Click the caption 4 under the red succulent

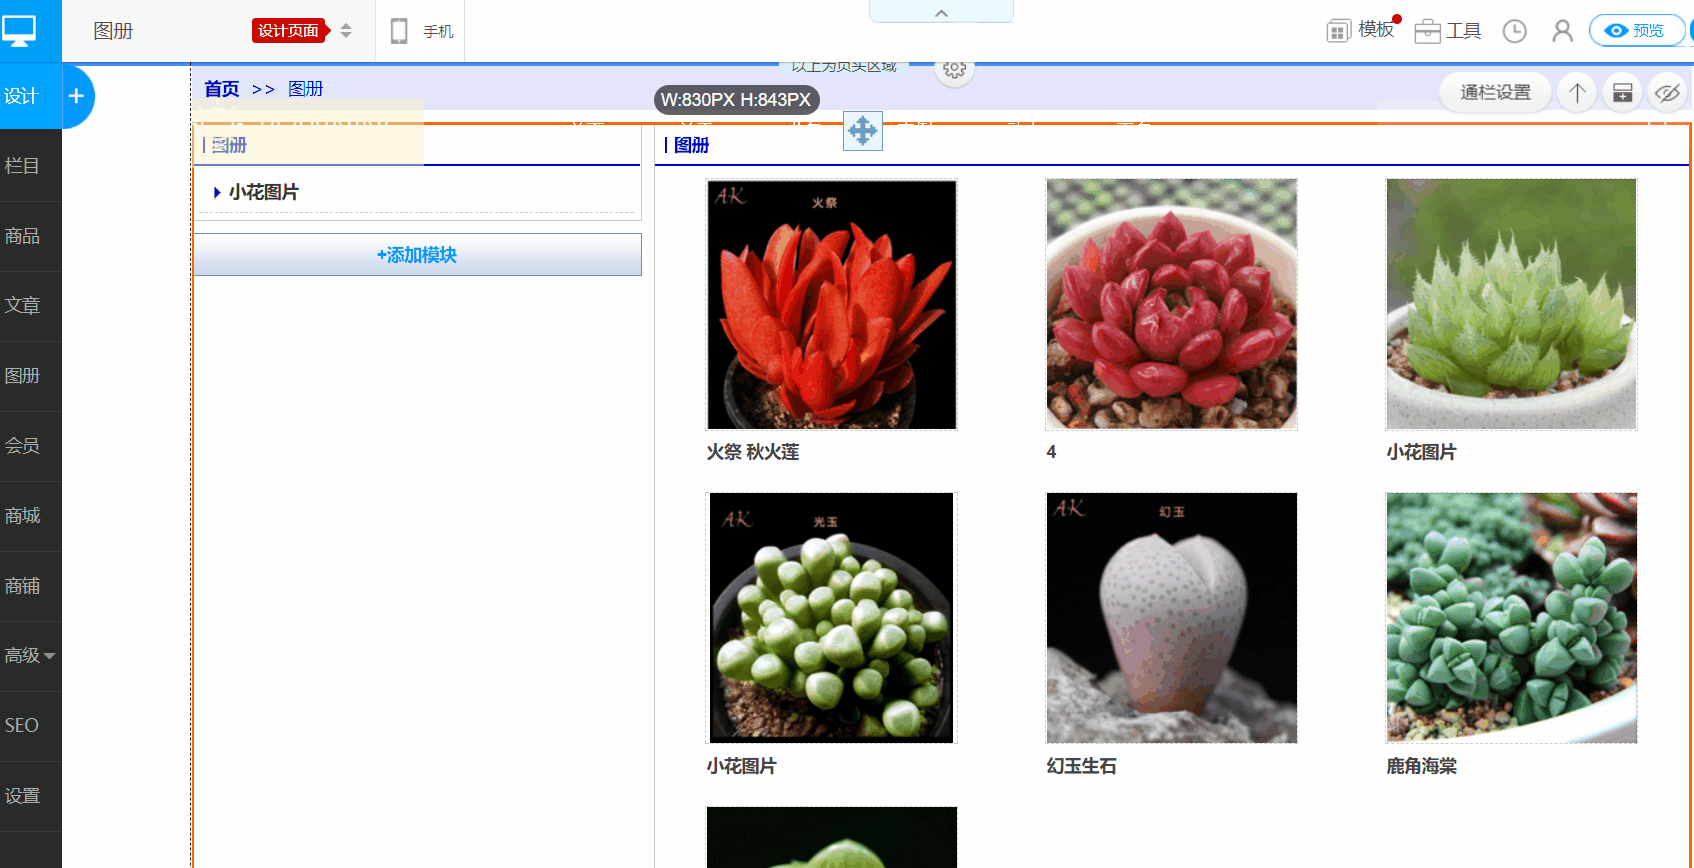[x=1051, y=452]
